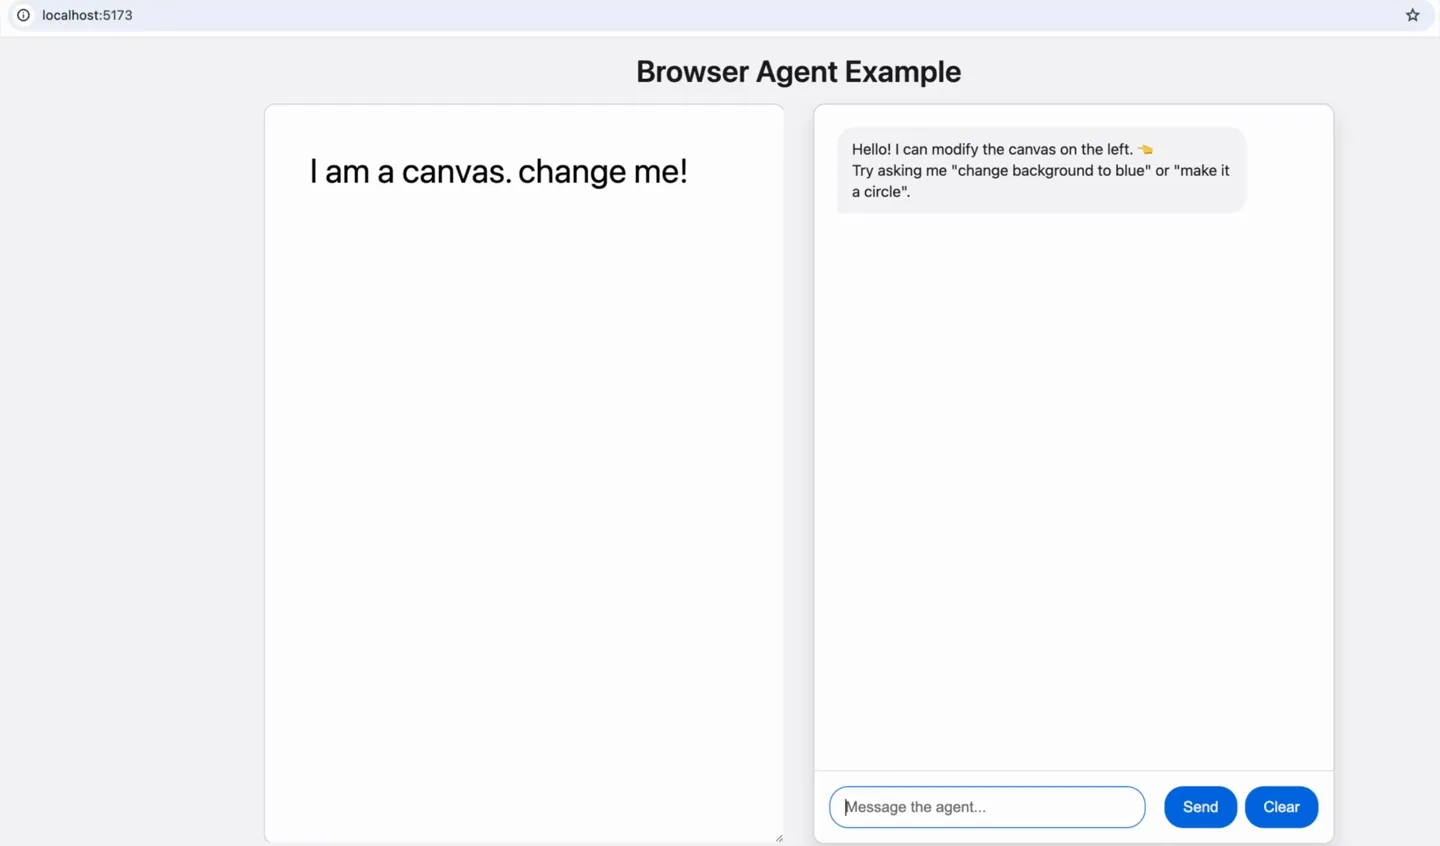
Task: Click the site information icon in the address bar
Action: click(x=22, y=15)
